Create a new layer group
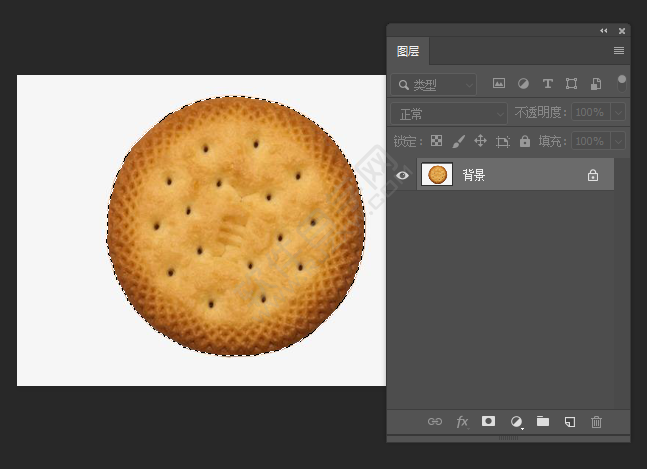This screenshot has height=469, width=647. [x=543, y=421]
